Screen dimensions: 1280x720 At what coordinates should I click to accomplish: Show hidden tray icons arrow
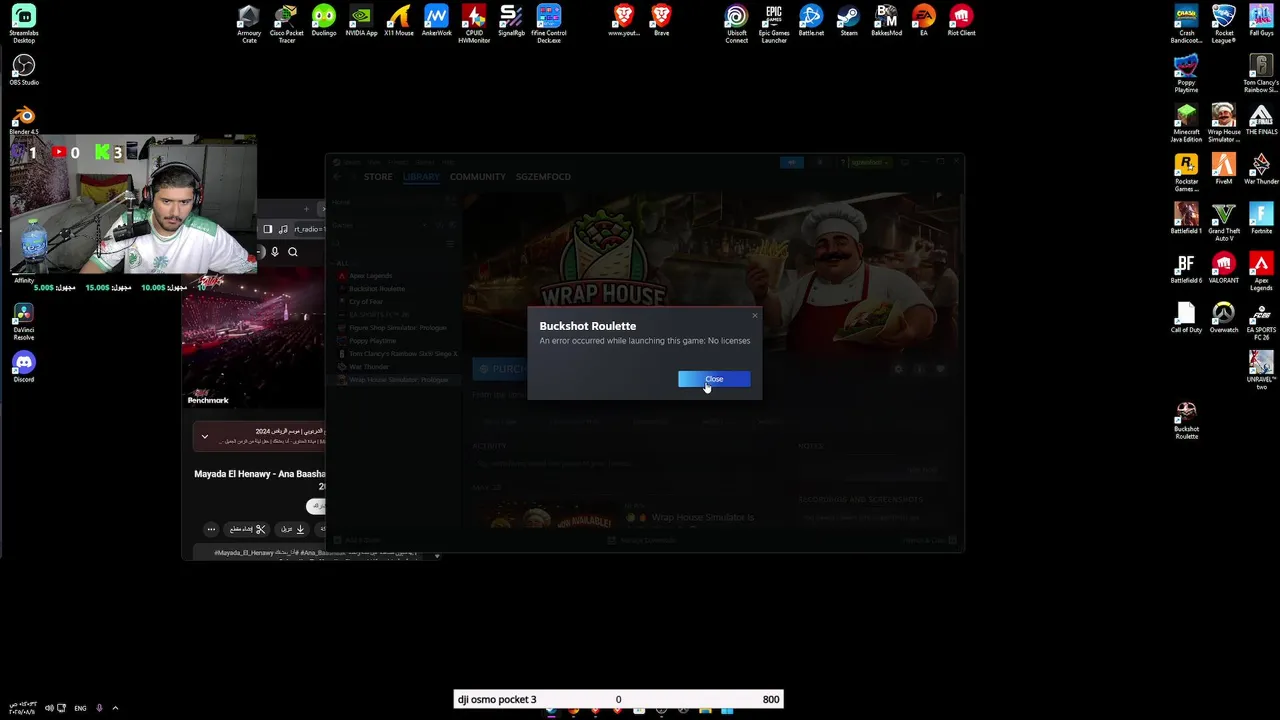pos(115,708)
